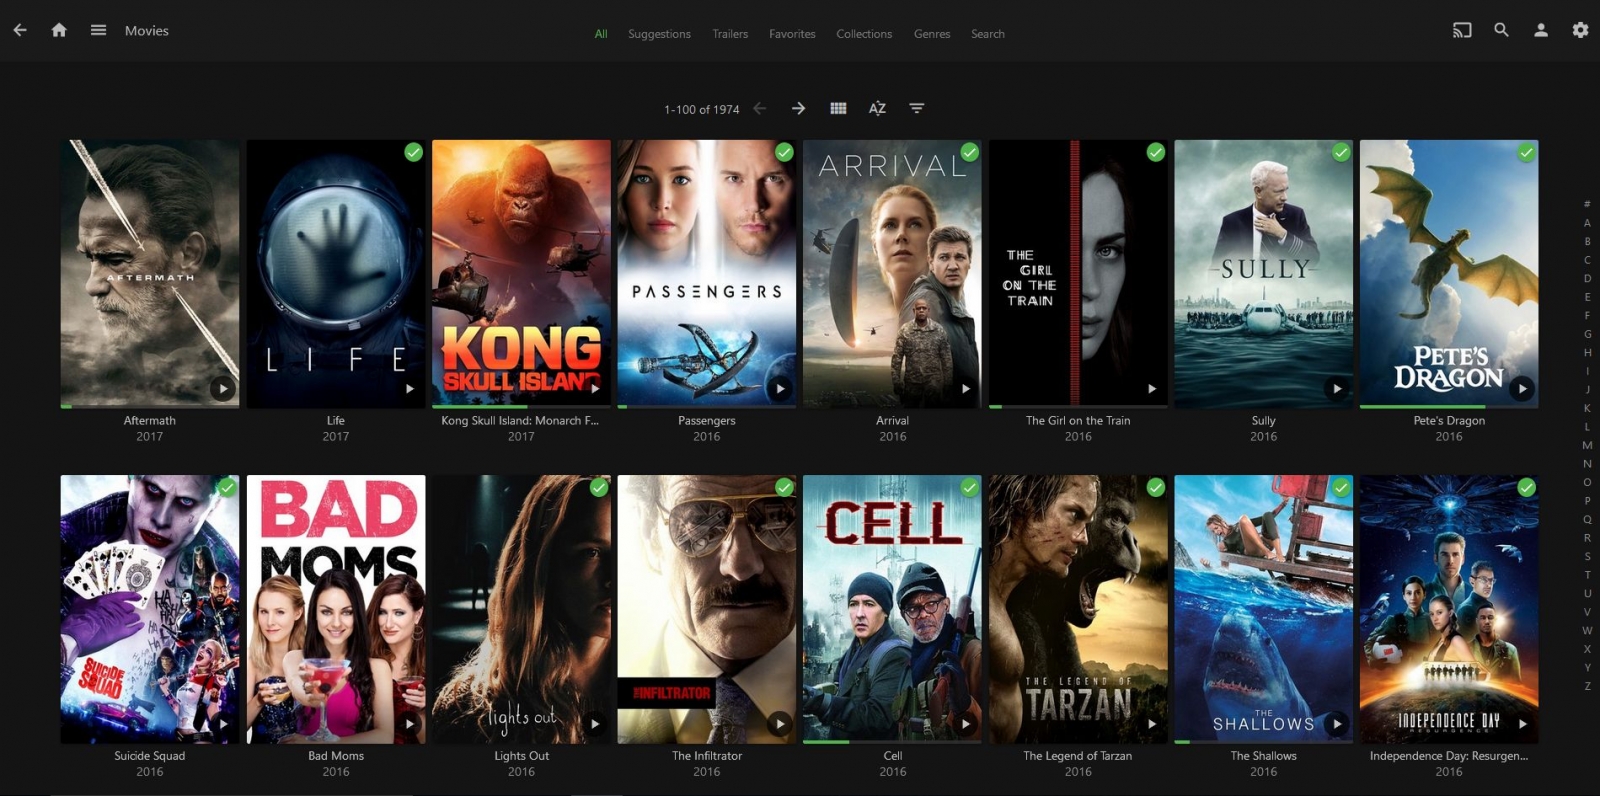The height and width of the screenshot is (796, 1600).
Task: Open the AZ sort options
Action: coord(877,108)
